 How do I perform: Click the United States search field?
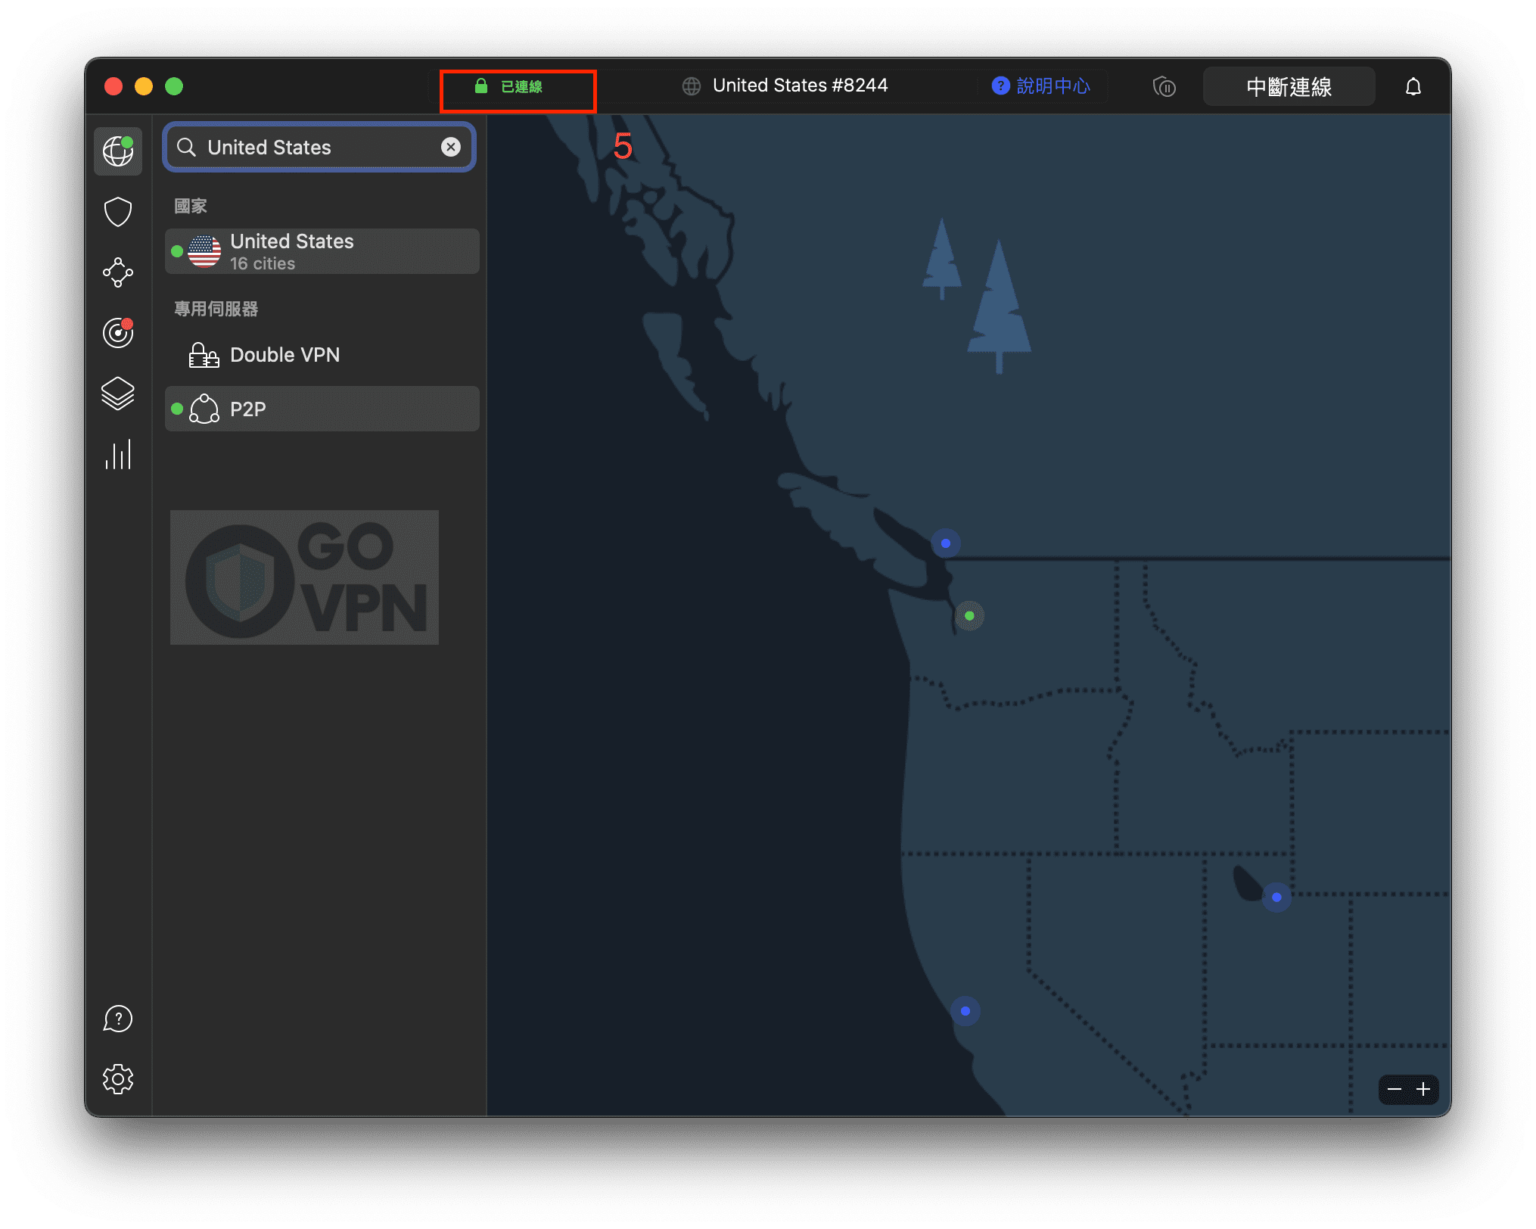pyautogui.click(x=310, y=147)
